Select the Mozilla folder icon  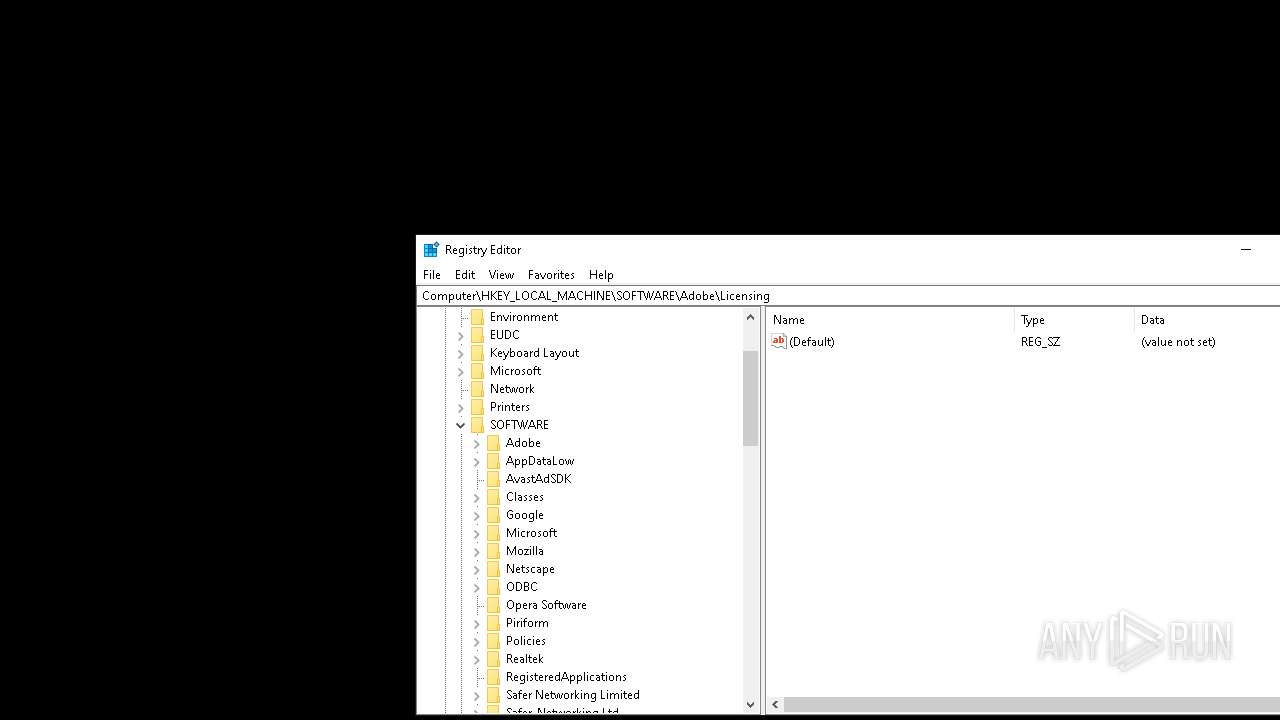pyautogui.click(x=493, y=551)
